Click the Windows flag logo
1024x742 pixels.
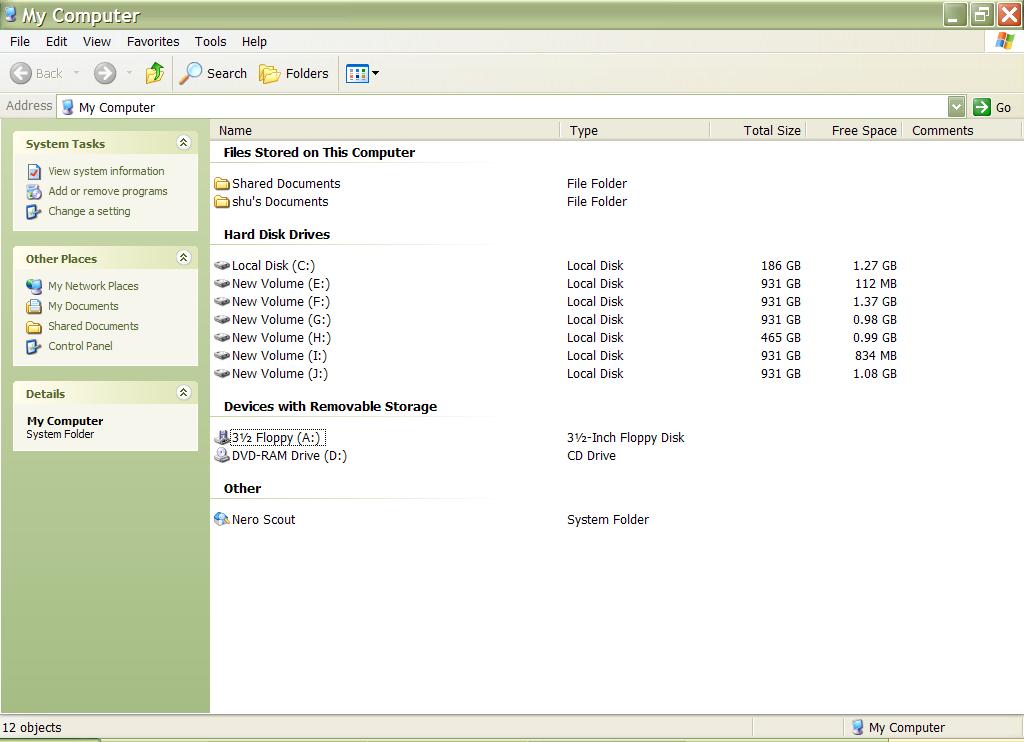point(1004,40)
